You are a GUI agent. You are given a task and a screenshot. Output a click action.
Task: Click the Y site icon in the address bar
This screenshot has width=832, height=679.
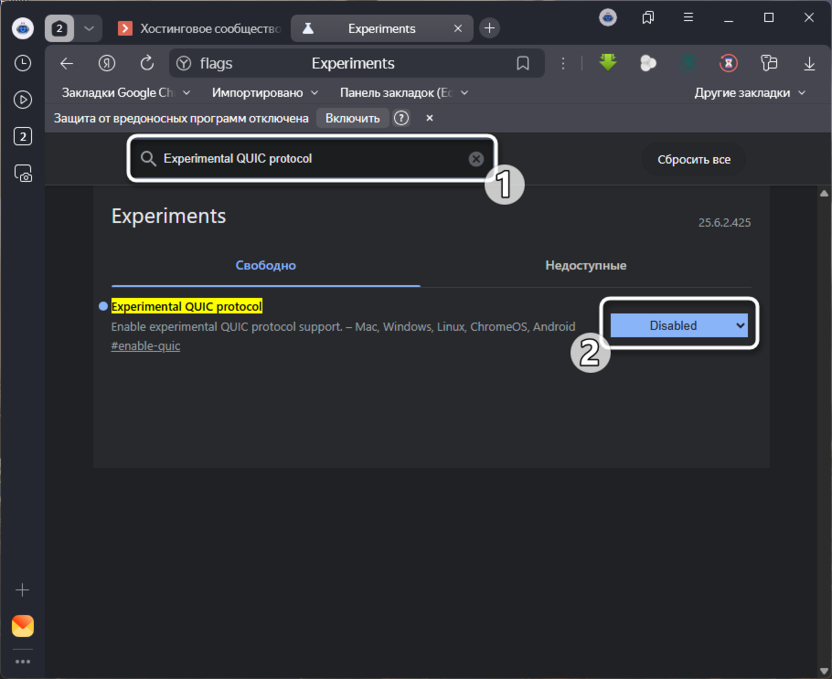pyautogui.click(x=184, y=64)
